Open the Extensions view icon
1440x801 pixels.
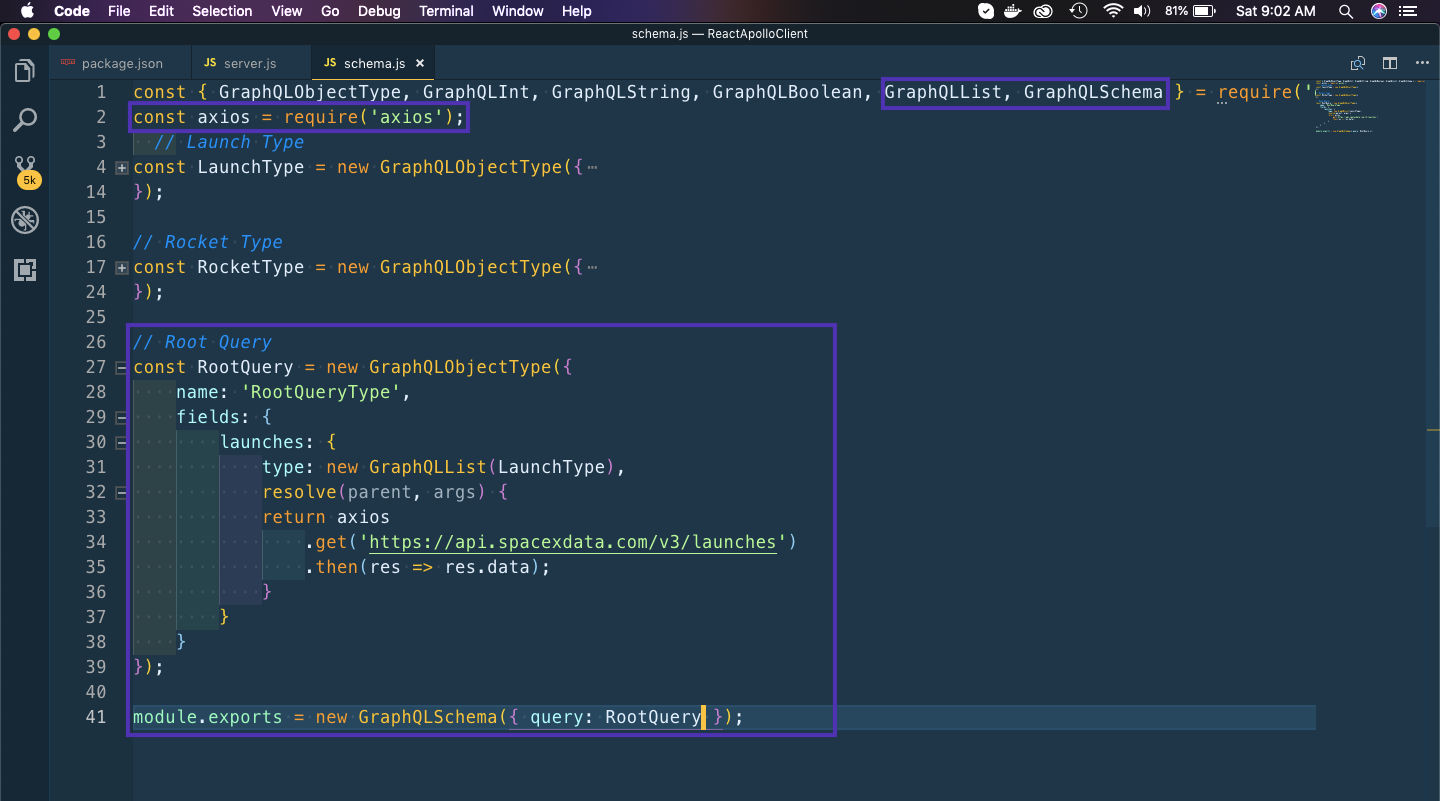click(x=25, y=269)
